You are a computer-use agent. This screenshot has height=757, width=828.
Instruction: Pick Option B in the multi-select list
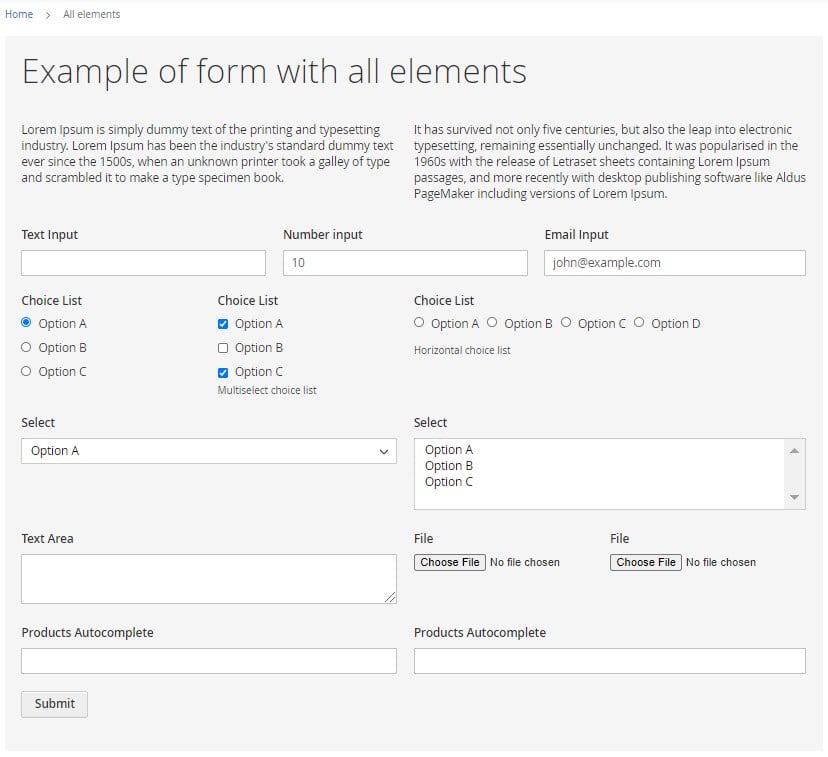point(449,466)
